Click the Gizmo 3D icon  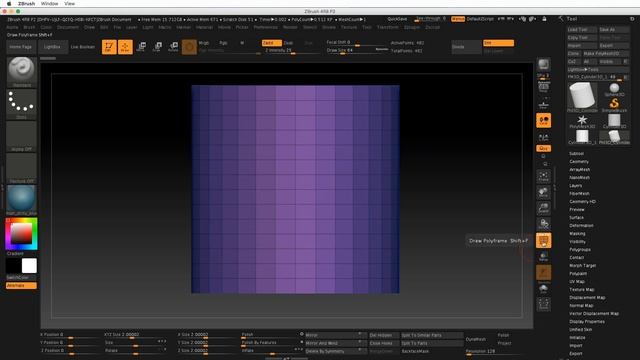pyautogui.click(x=189, y=47)
